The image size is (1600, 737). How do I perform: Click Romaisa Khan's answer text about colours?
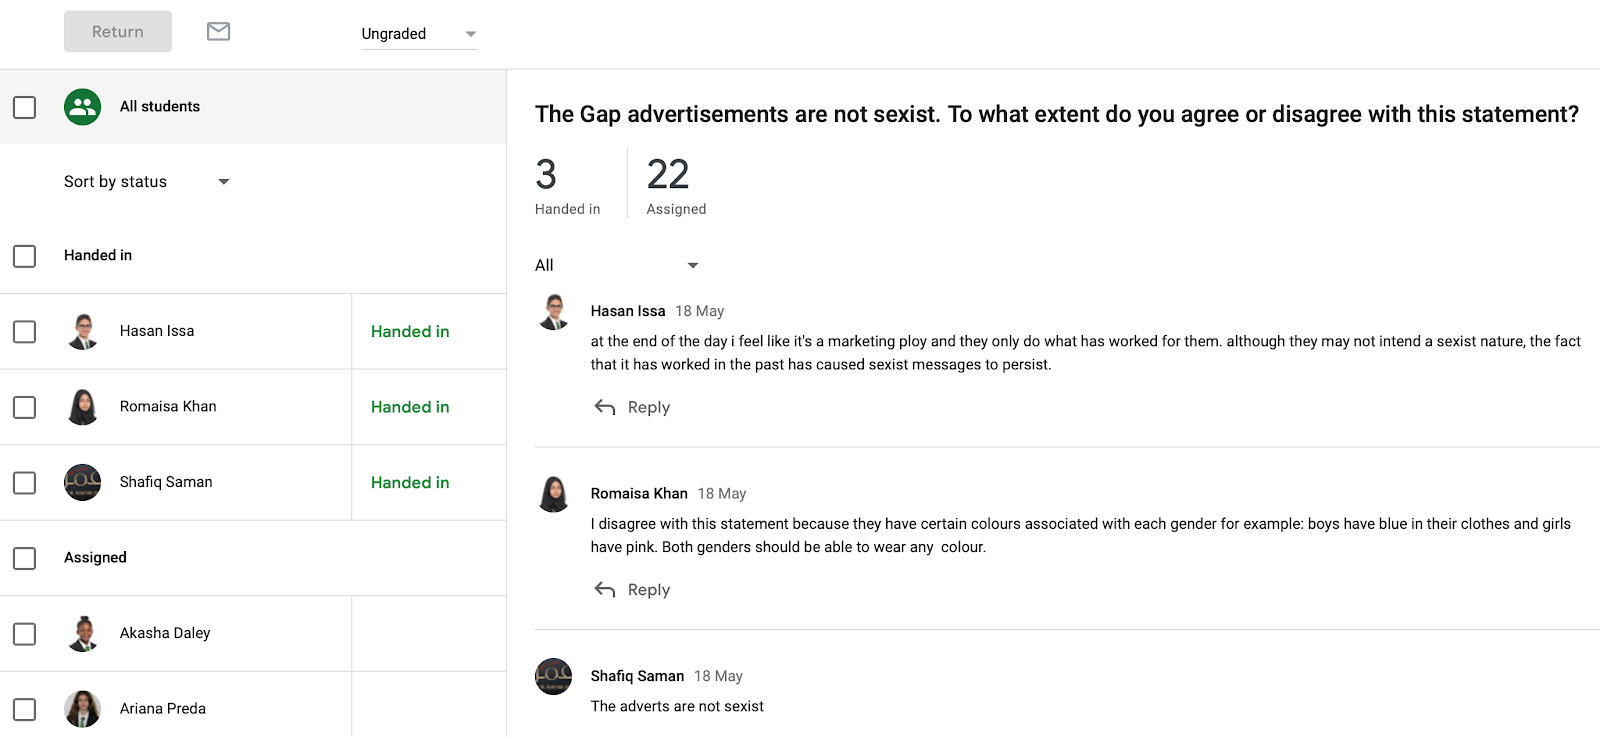tap(1081, 535)
